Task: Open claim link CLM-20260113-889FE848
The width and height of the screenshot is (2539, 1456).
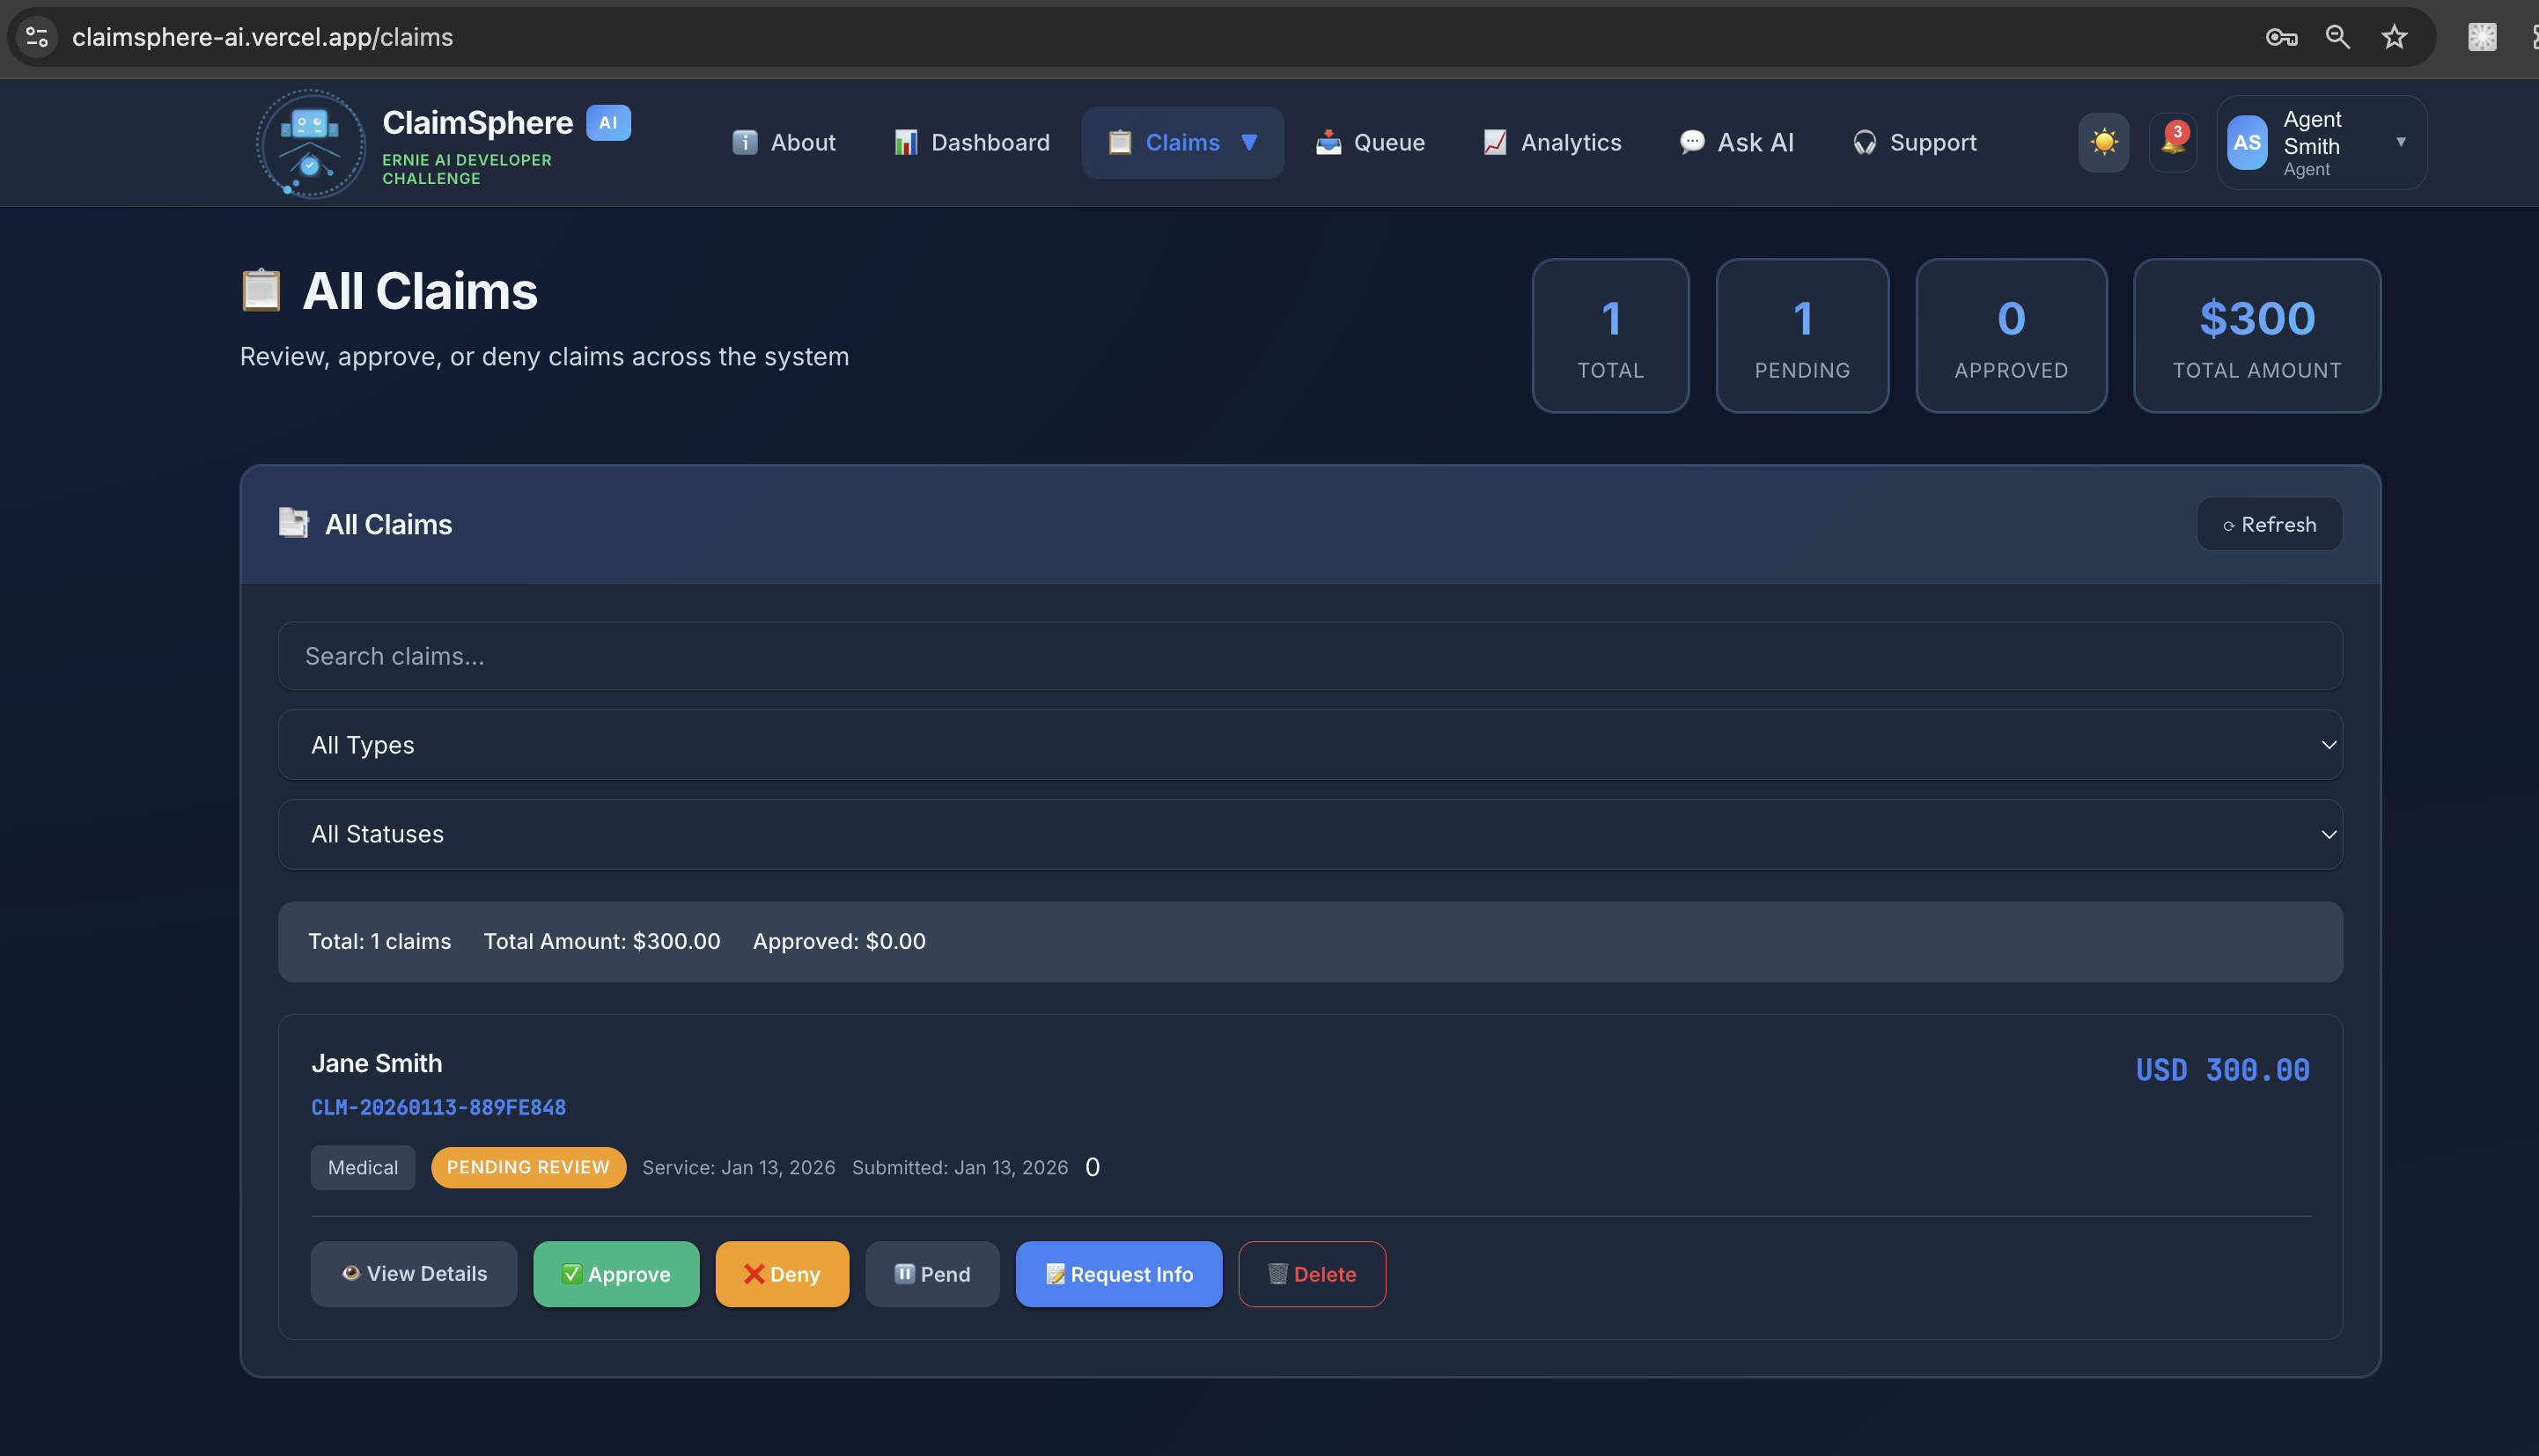Action: (438, 1107)
